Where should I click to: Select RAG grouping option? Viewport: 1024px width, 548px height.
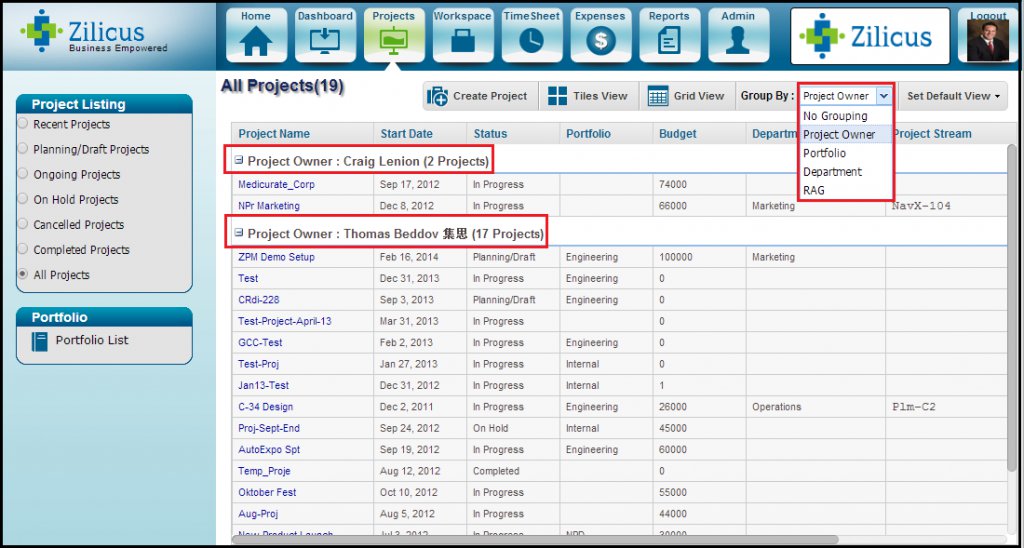tap(814, 190)
